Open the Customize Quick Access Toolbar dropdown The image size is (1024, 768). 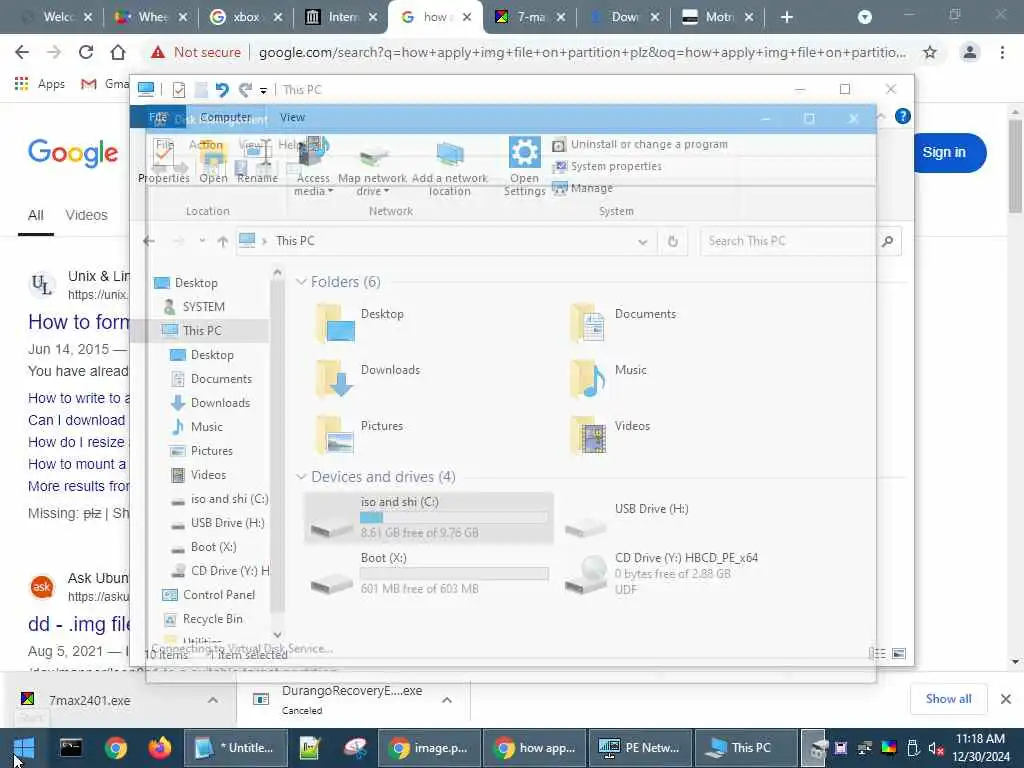coord(263,91)
